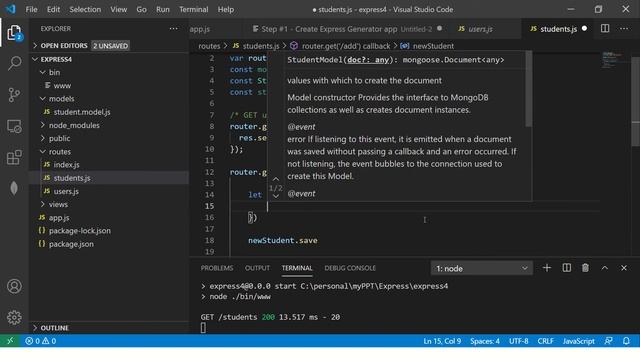Show next signature in parameter hint
Viewport: 640px width, 360px height.
276,196
